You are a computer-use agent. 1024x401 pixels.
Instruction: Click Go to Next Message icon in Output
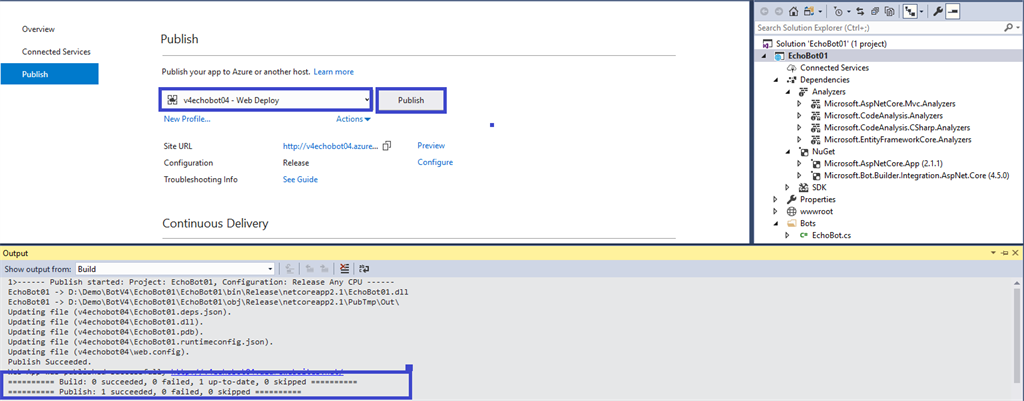[325, 268]
